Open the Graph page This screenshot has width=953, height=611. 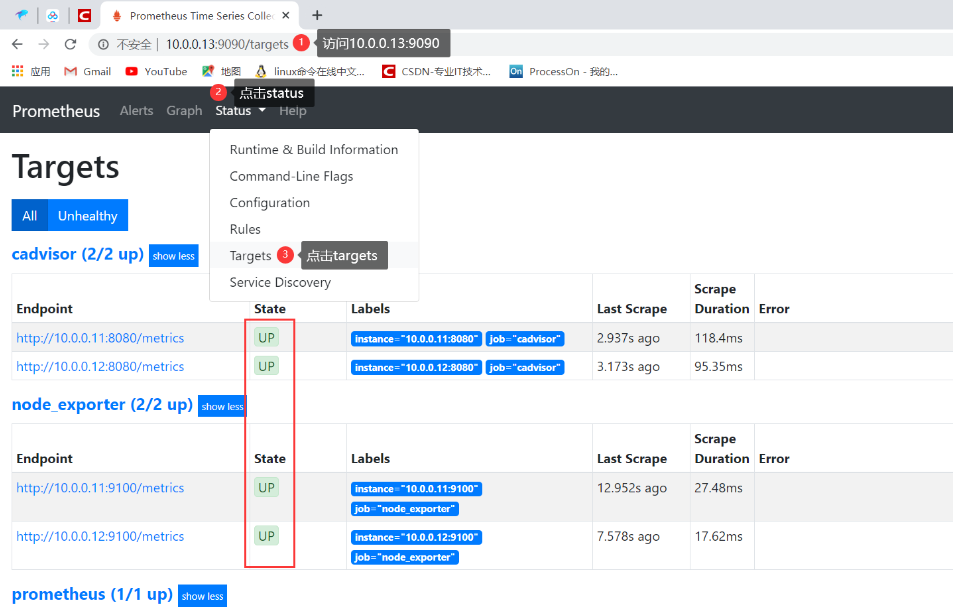[x=184, y=111]
